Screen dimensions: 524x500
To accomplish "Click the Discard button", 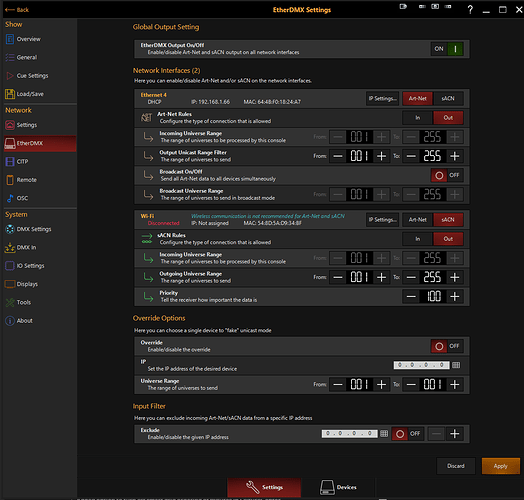I will [456, 466].
